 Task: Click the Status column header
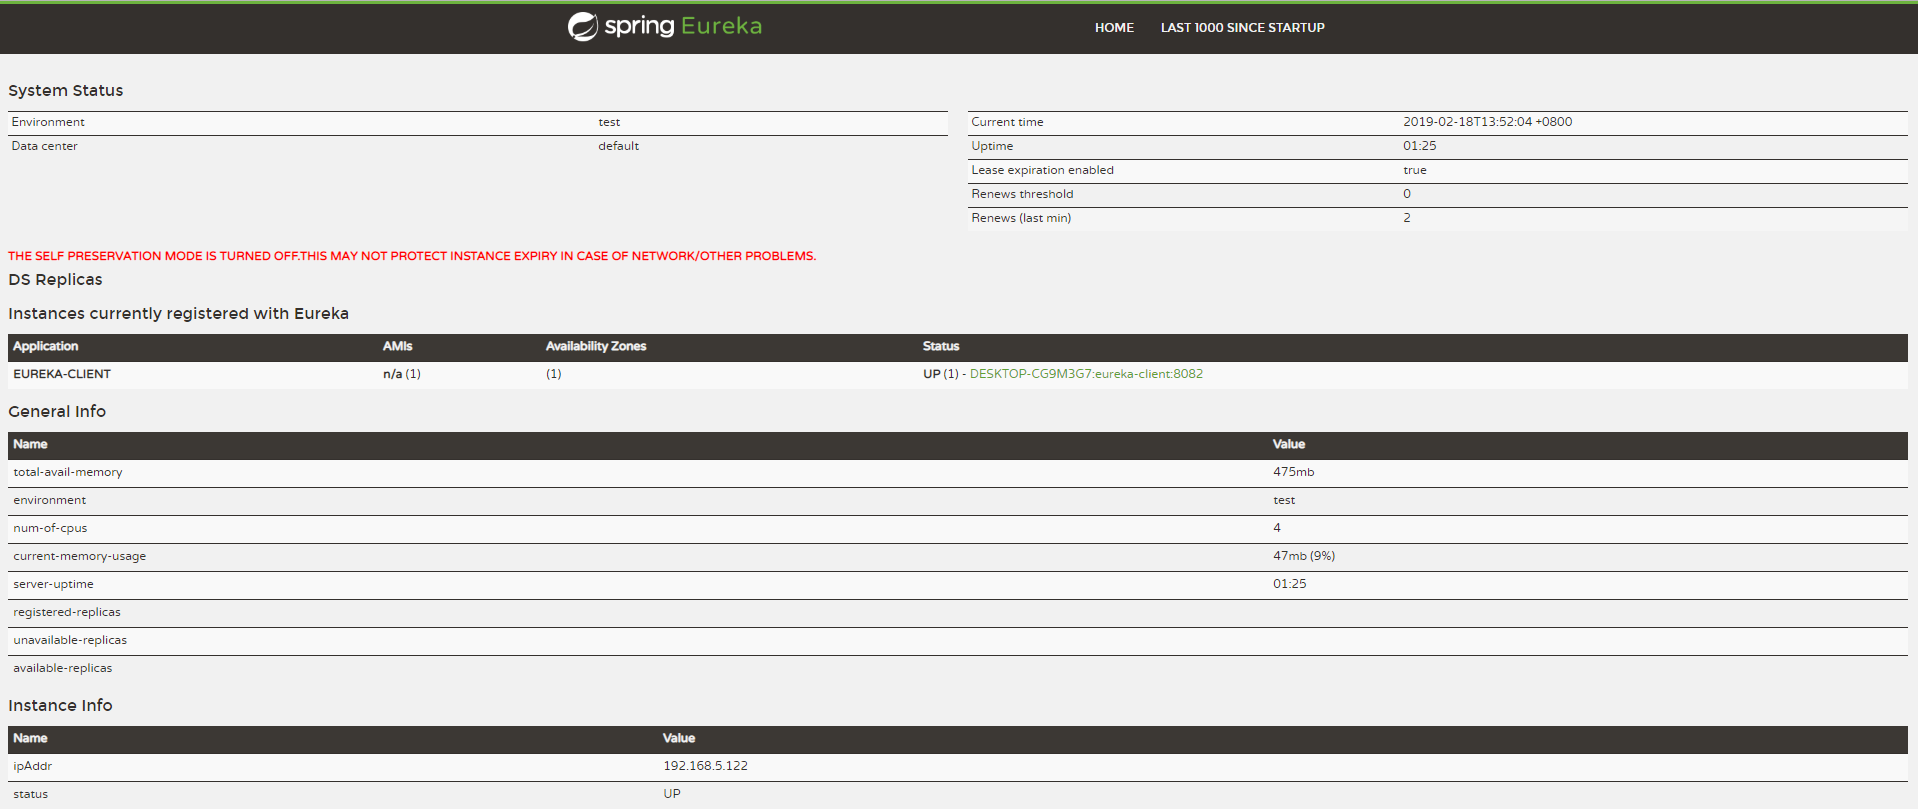941,346
